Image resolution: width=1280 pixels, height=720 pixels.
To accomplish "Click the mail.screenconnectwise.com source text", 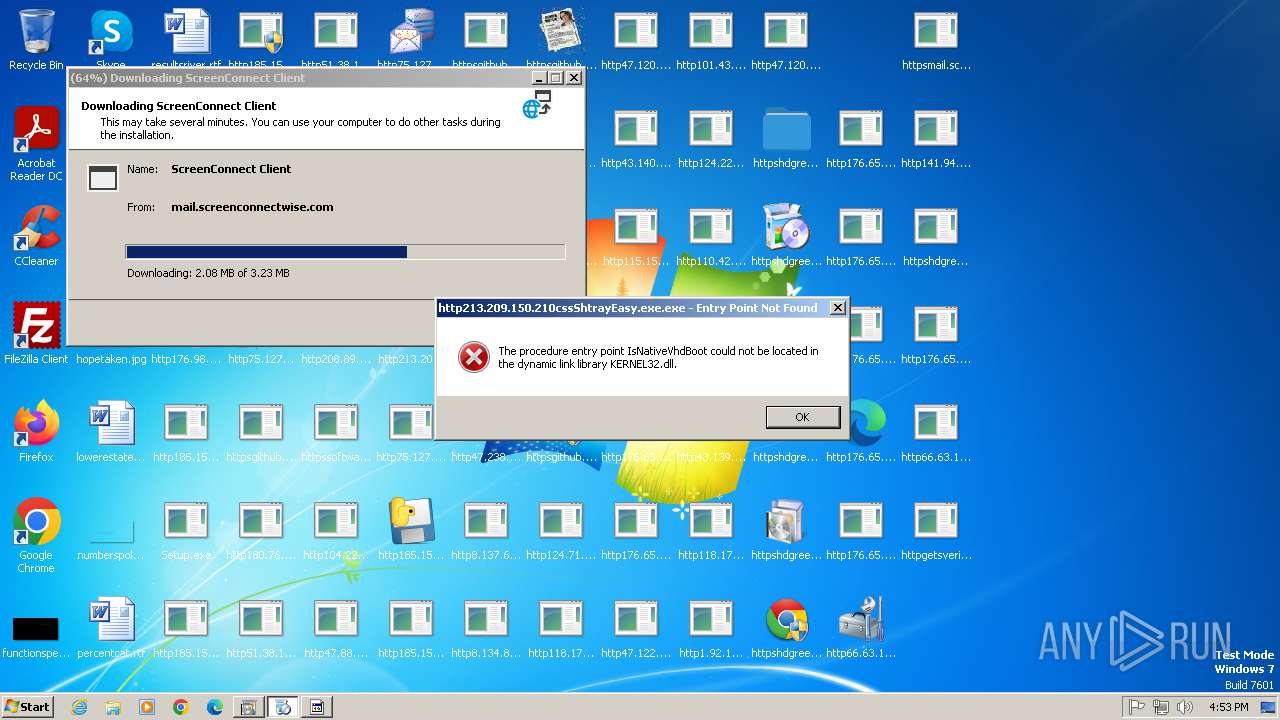I will tap(252, 207).
